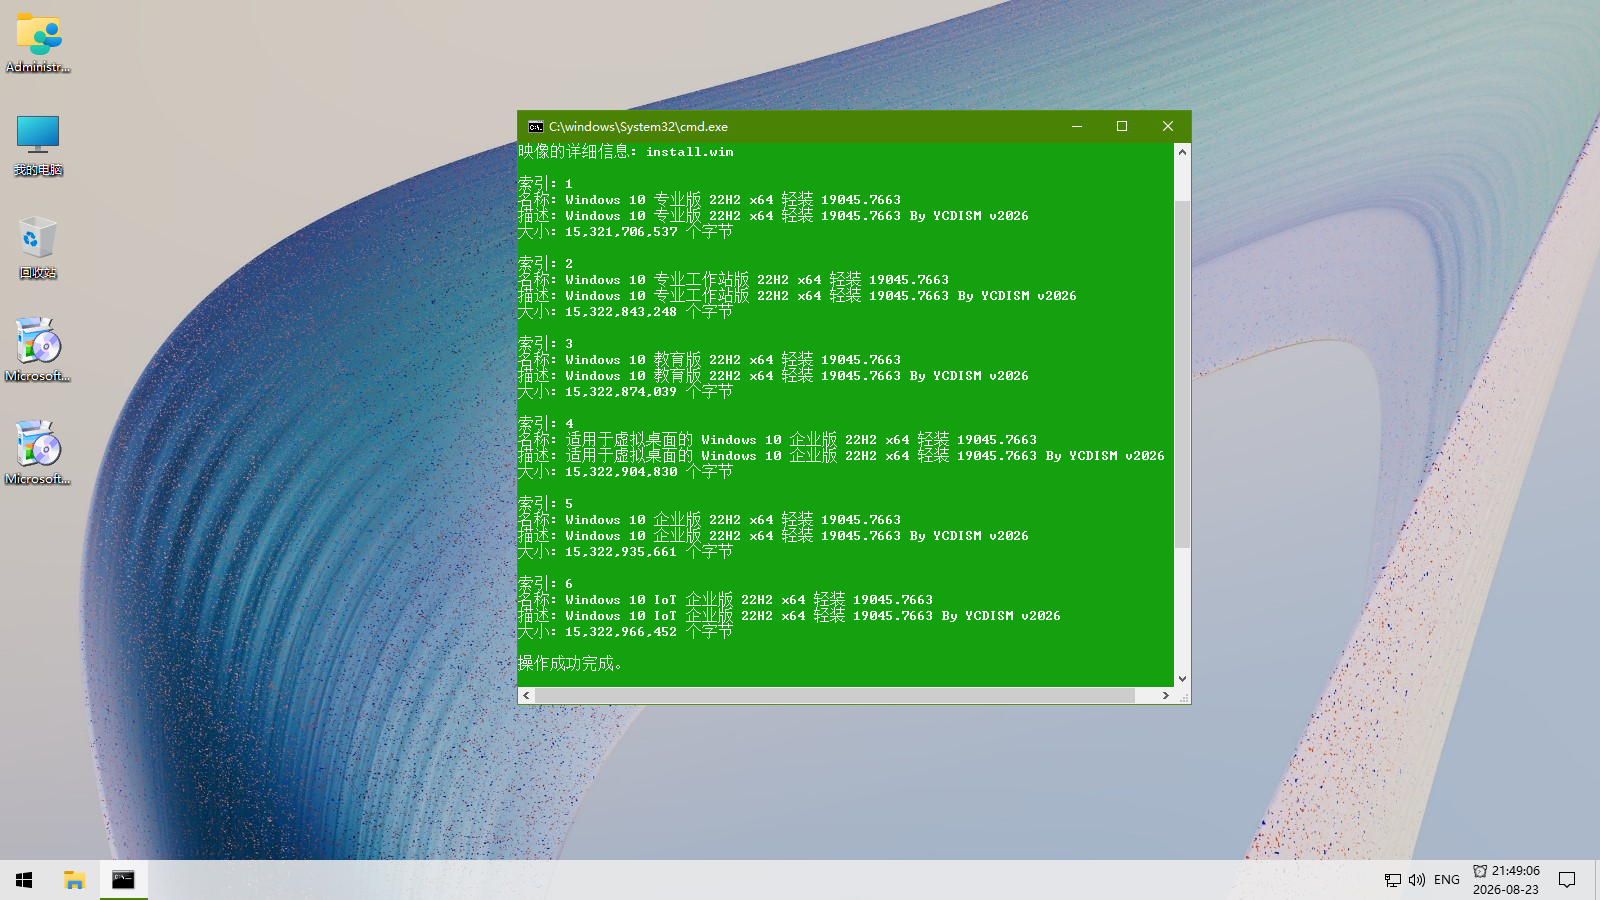Close the cmd.exe window
The height and width of the screenshot is (900, 1600).
tap(1167, 126)
